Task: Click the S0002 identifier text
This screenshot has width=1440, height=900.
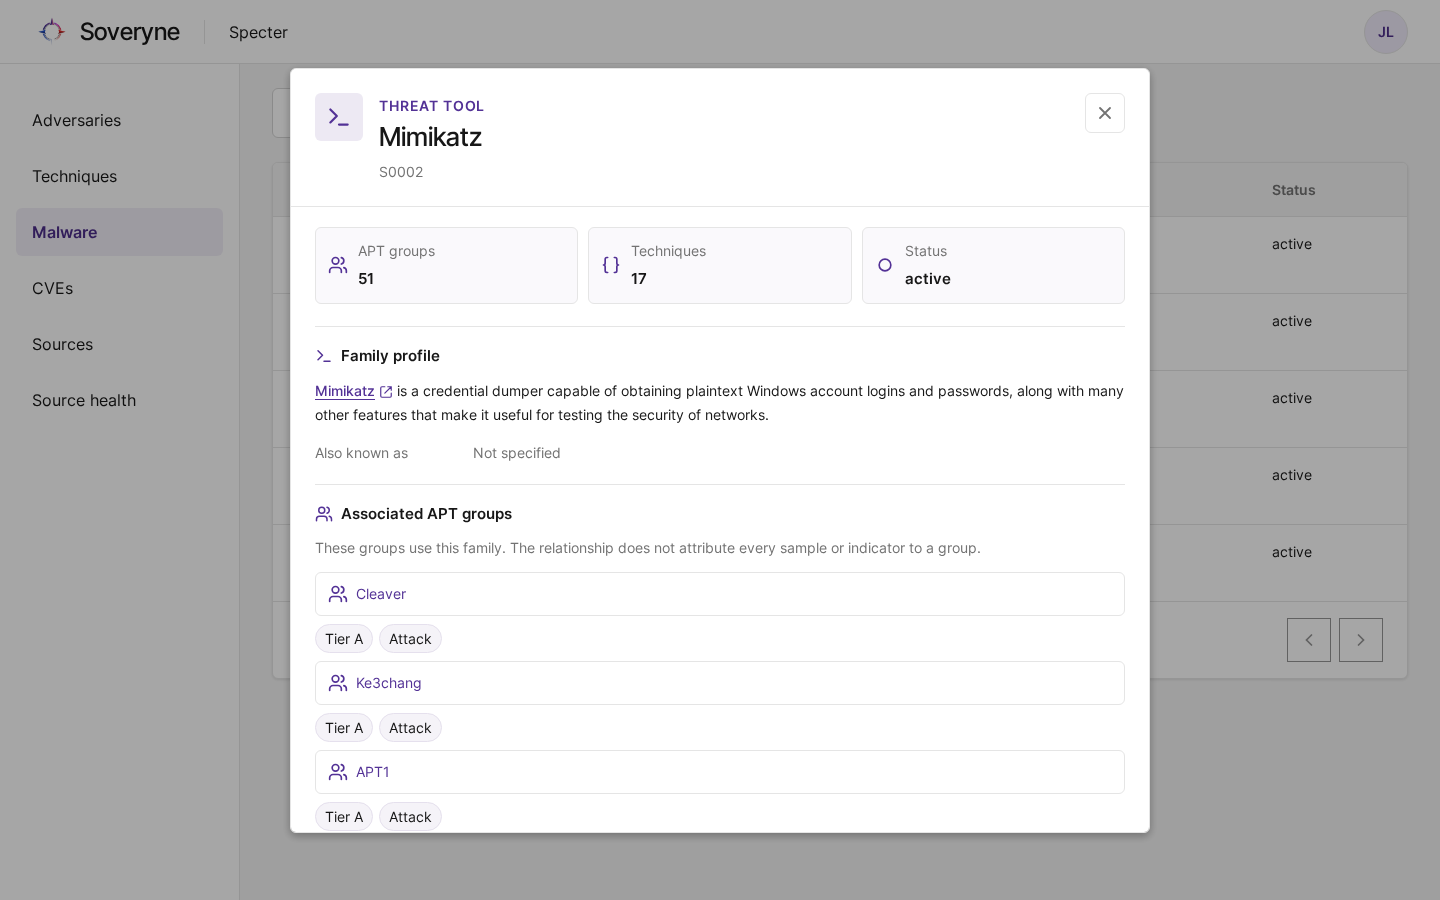Action: point(401,172)
